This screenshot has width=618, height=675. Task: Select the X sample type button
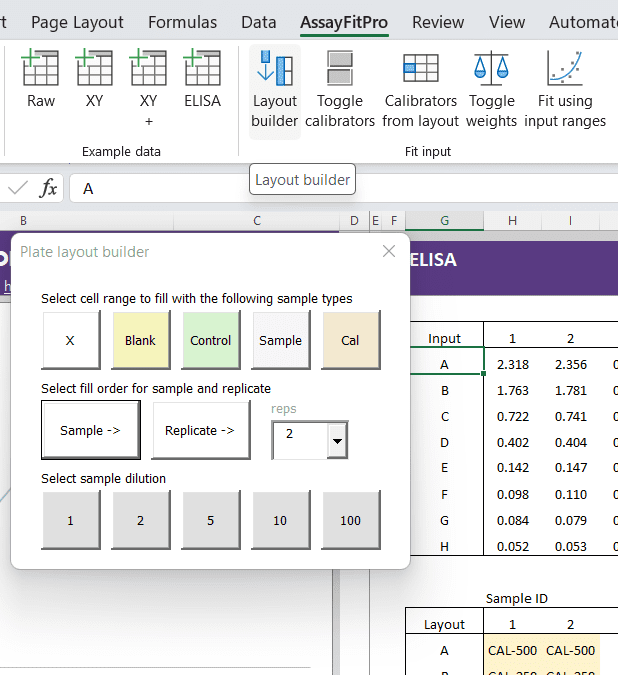click(71, 340)
